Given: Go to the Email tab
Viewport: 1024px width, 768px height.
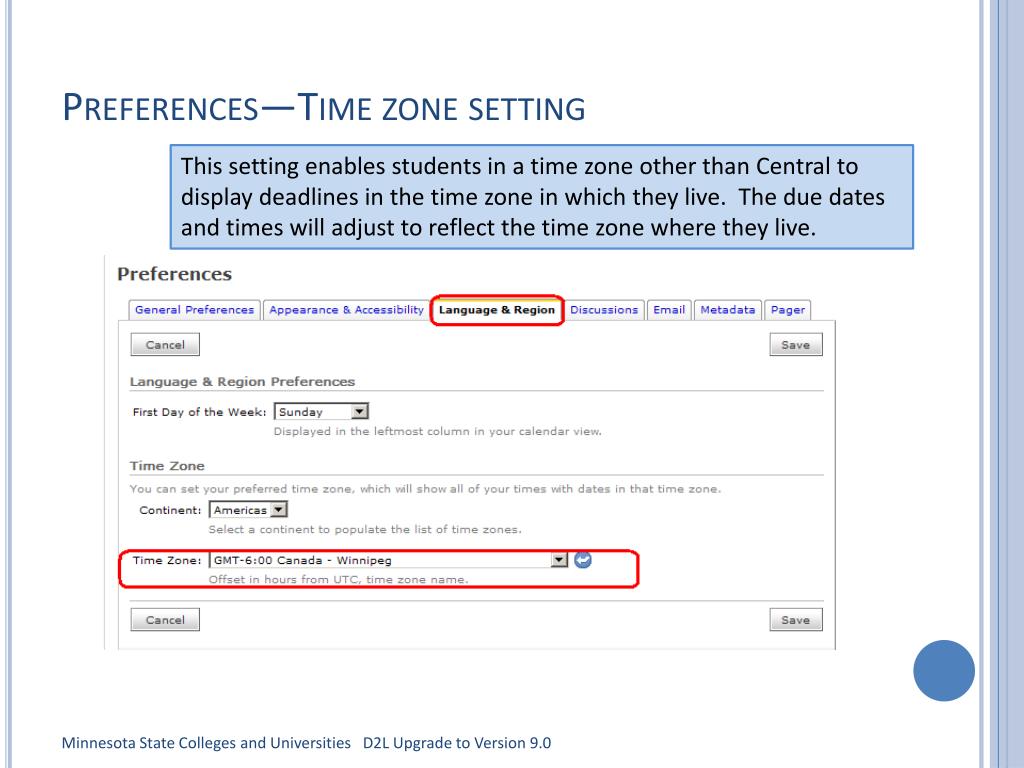Looking at the screenshot, I should [669, 310].
